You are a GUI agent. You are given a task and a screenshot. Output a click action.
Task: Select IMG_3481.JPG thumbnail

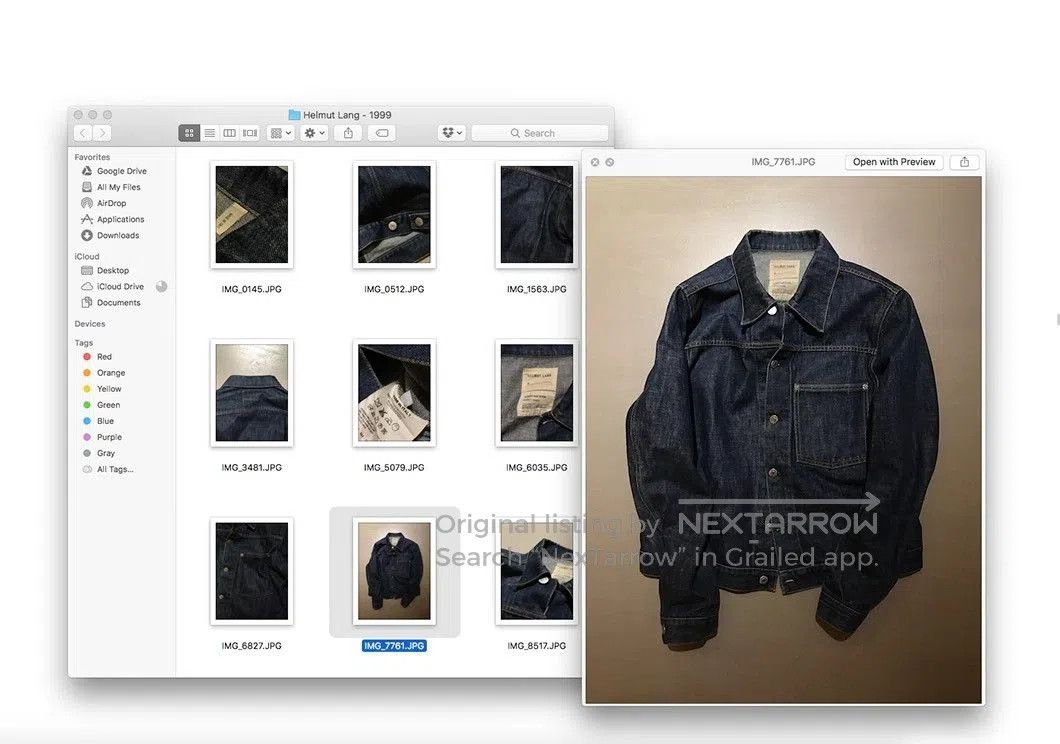251,393
